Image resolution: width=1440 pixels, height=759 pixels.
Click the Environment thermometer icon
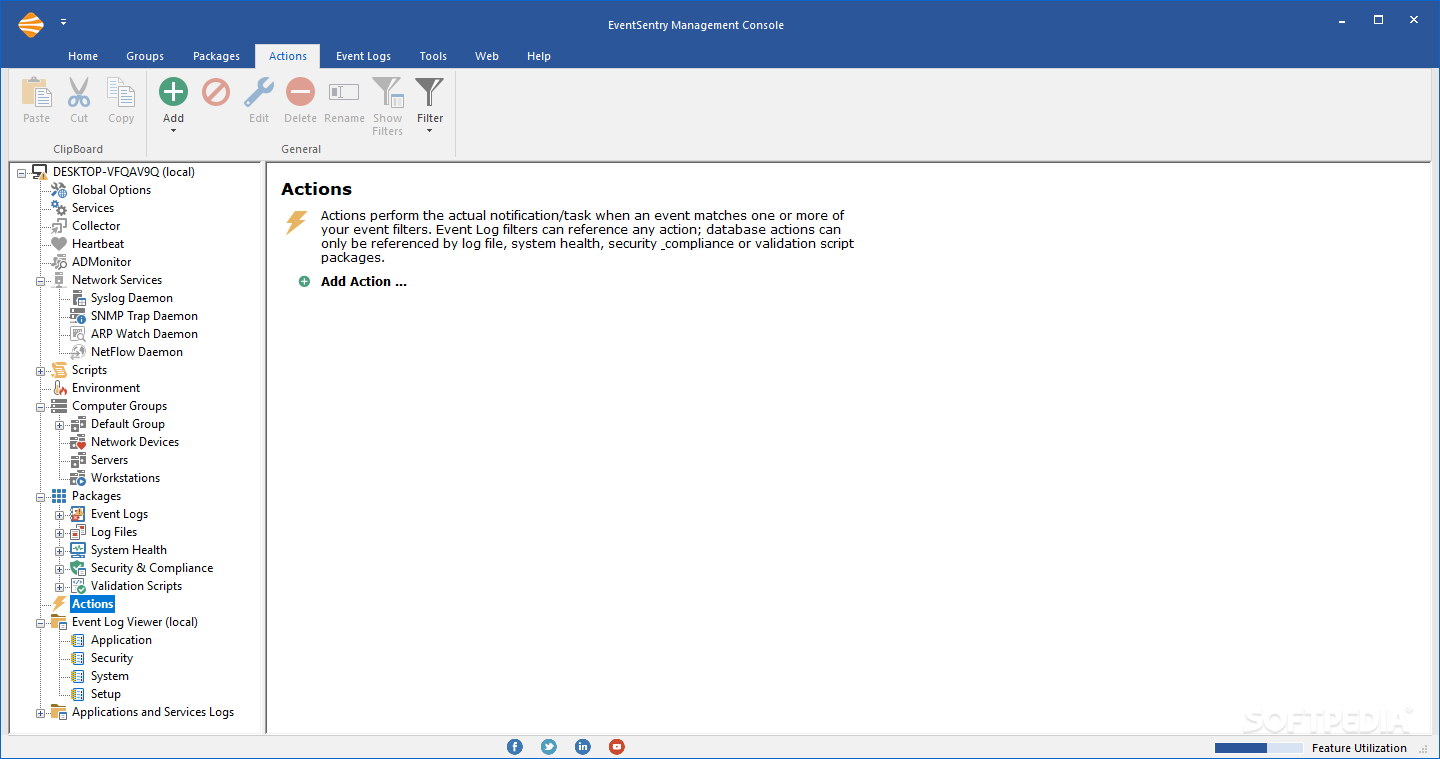[x=59, y=388]
